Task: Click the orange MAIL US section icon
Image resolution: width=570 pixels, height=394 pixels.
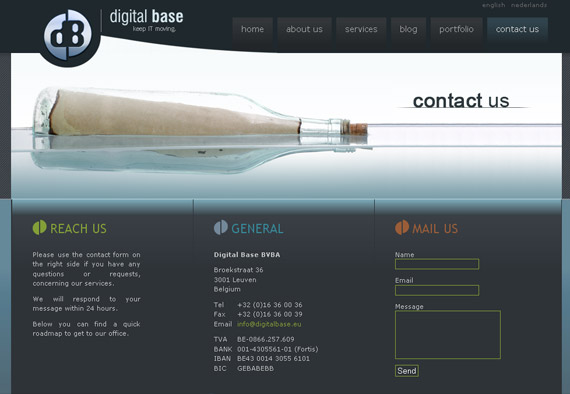Action: (402, 228)
